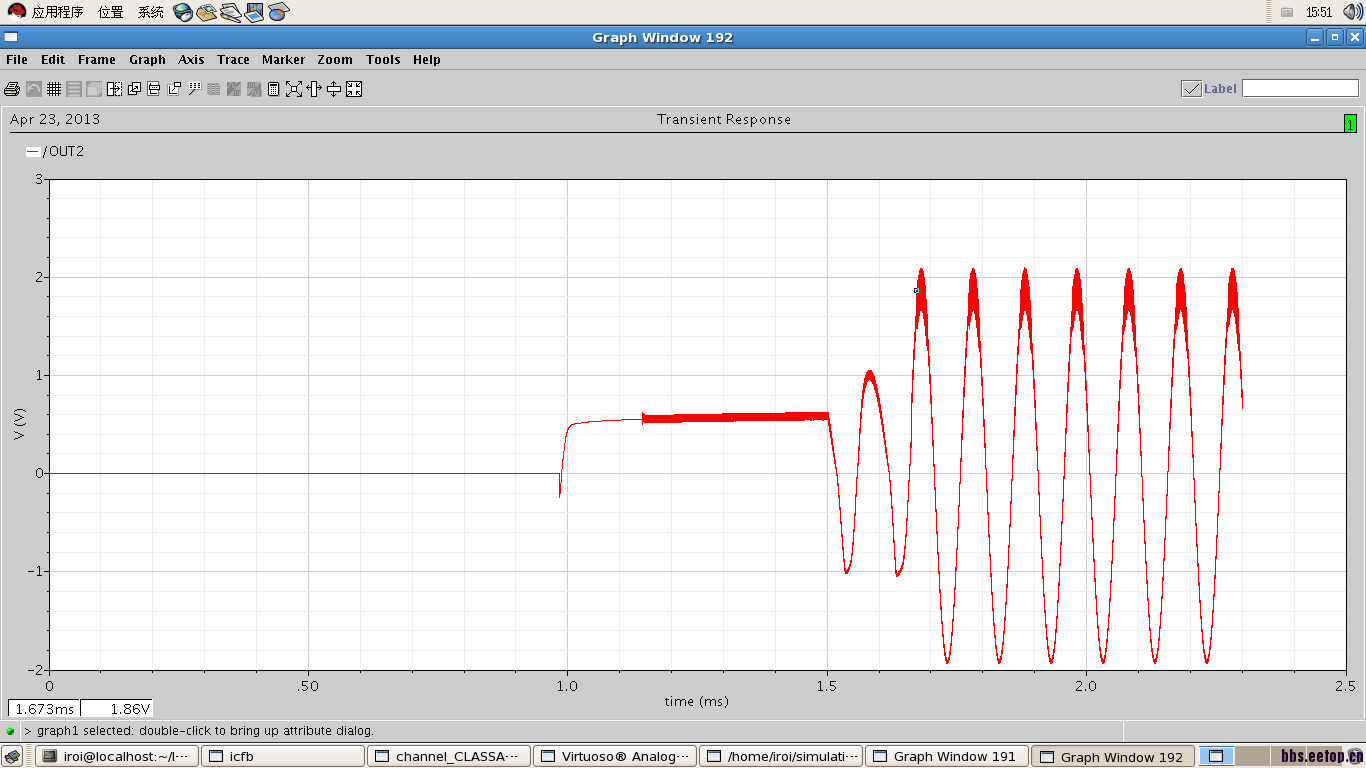Screen dimensions: 1366x768
Task: Launch the web browser globe icon
Action: click(x=183, y=12)
